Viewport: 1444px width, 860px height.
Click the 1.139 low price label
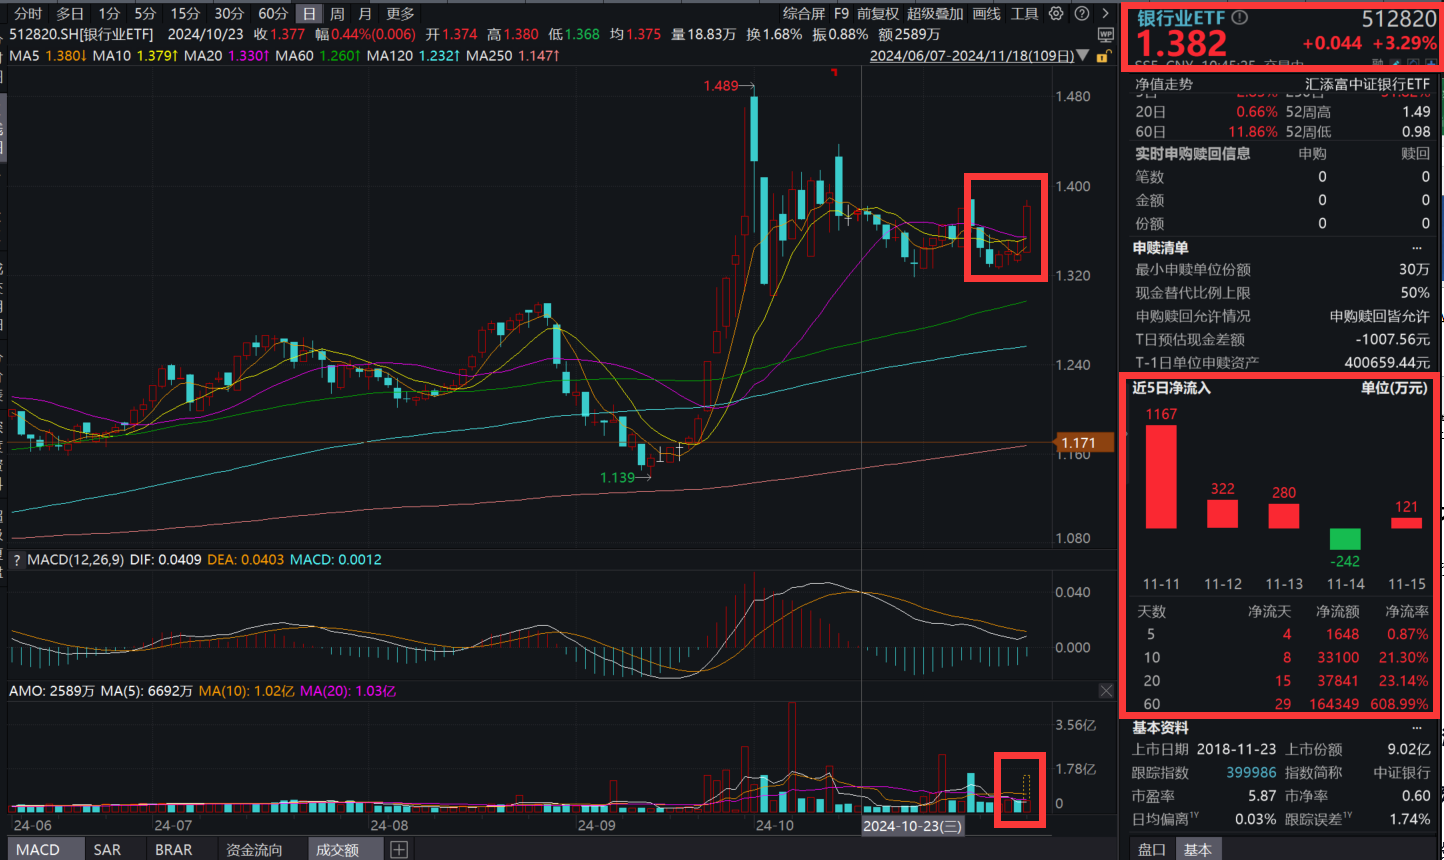[617, 478]
